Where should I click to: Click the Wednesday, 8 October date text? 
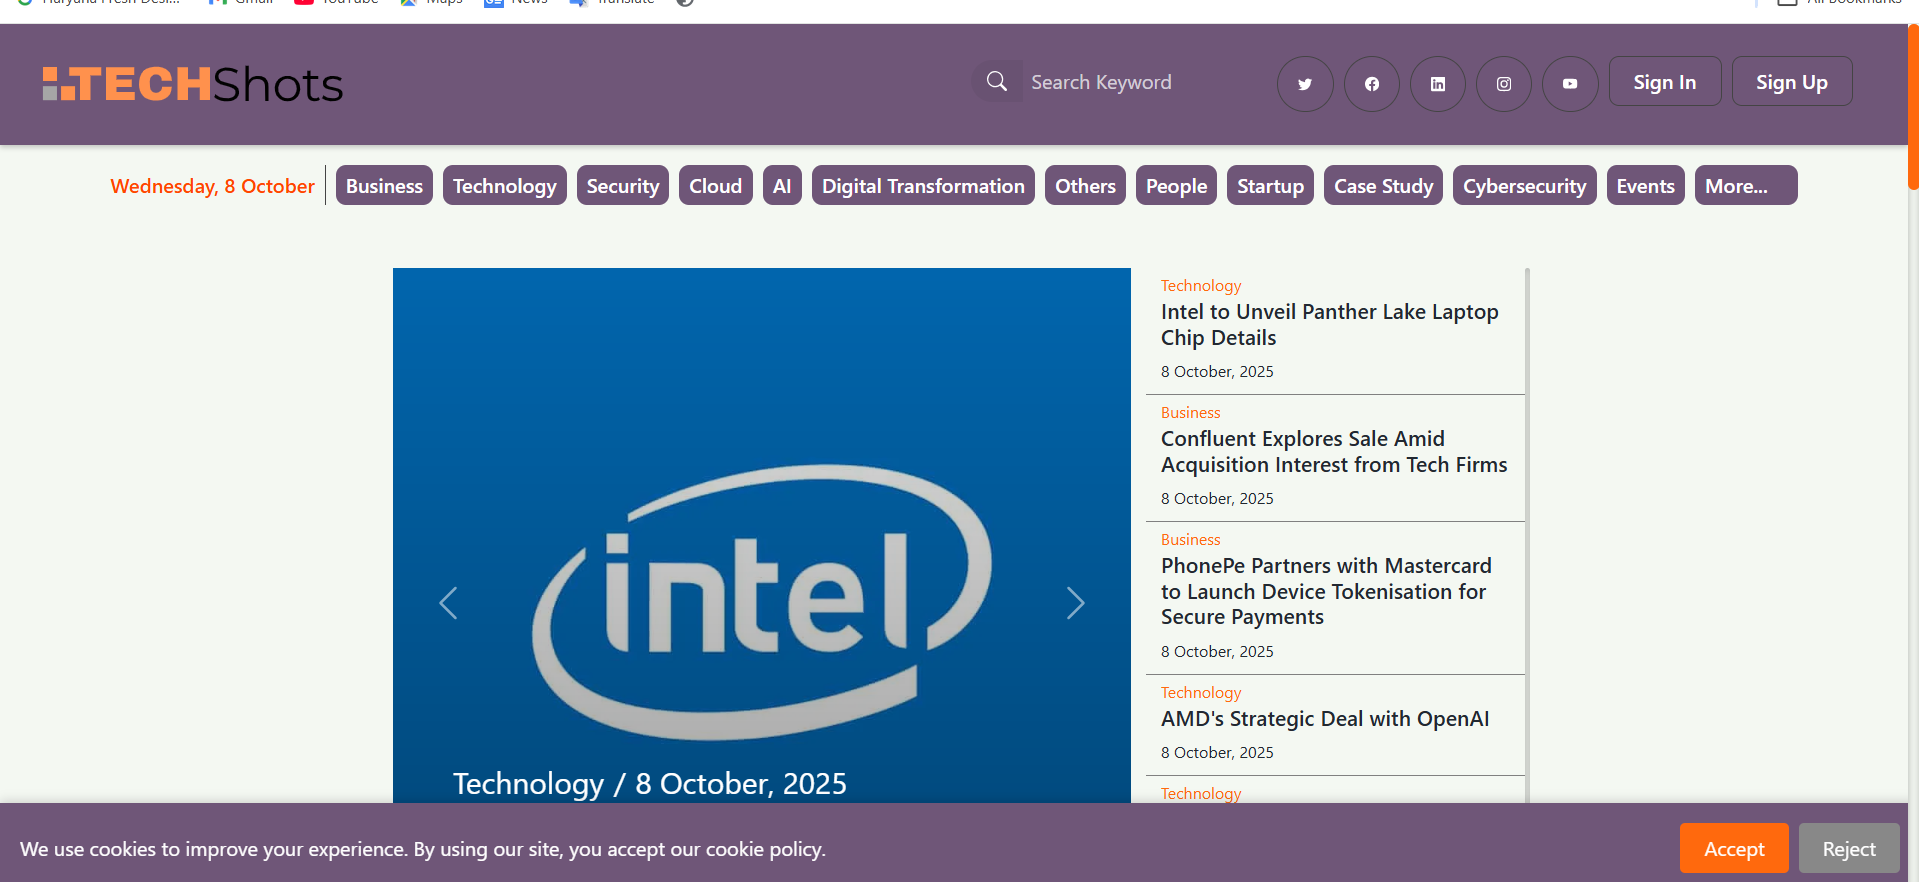pos(212,186)
